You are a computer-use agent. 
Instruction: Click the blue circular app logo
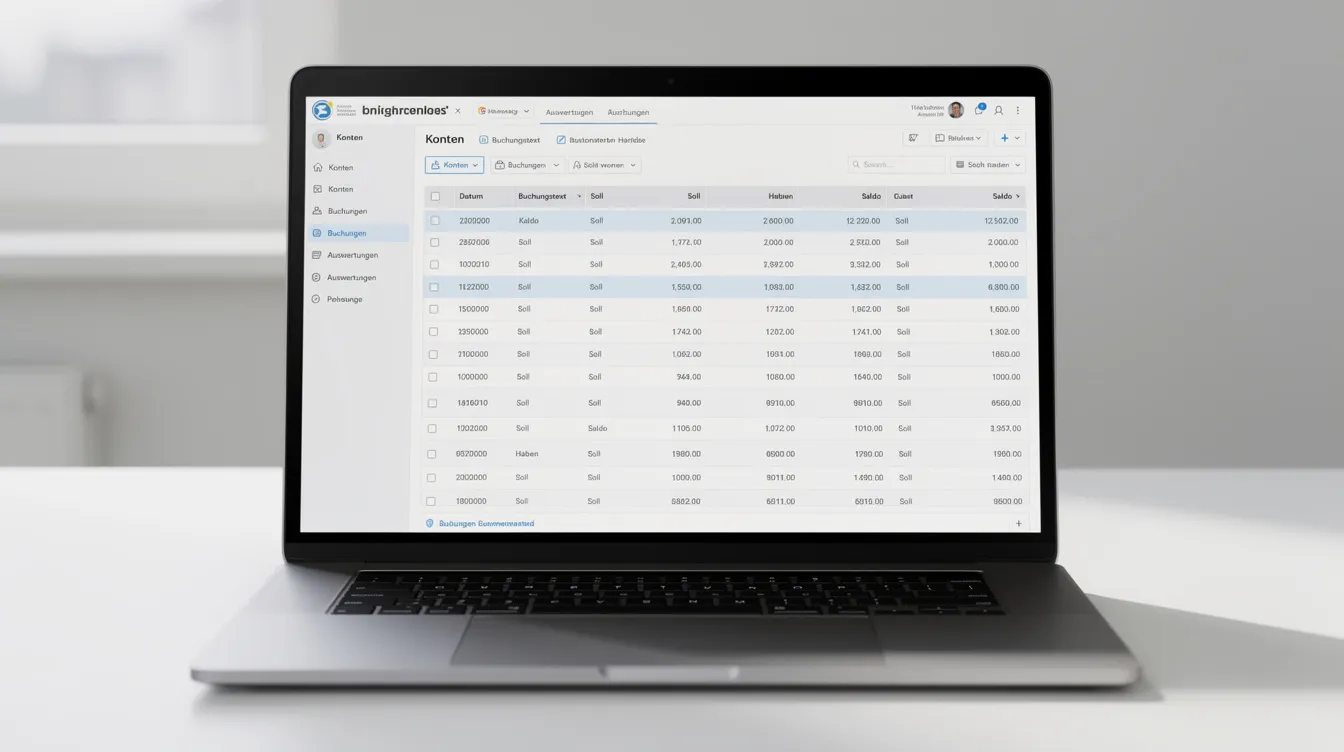pos(321,110)
